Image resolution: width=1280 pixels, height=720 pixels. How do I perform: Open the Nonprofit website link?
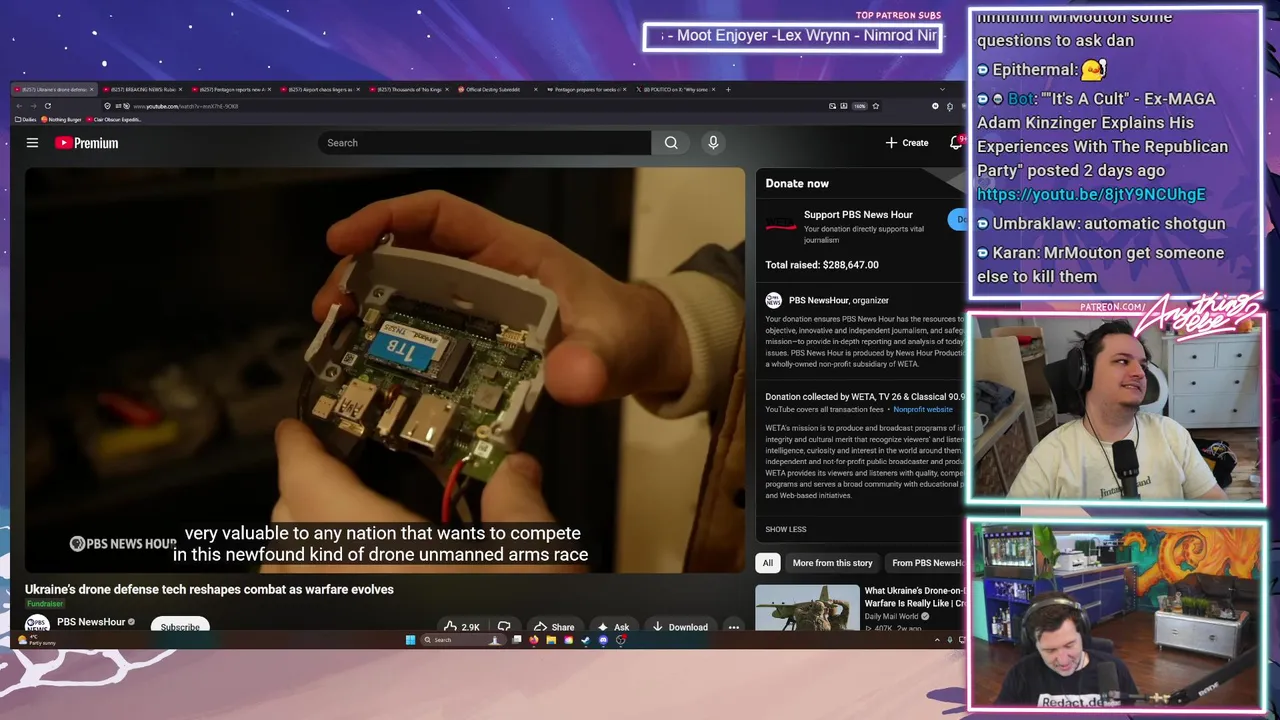pyautogui.click(x=923, y=409)
